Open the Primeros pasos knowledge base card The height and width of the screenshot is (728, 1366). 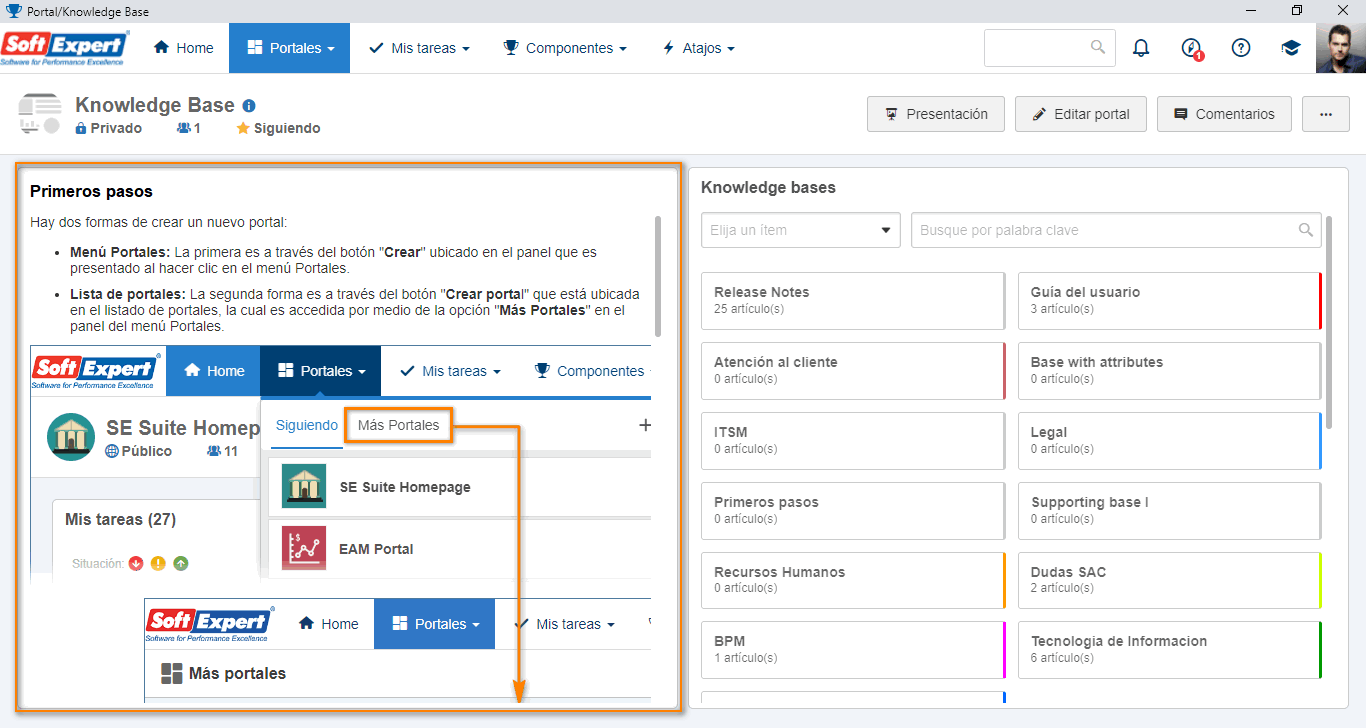(853, 510)
